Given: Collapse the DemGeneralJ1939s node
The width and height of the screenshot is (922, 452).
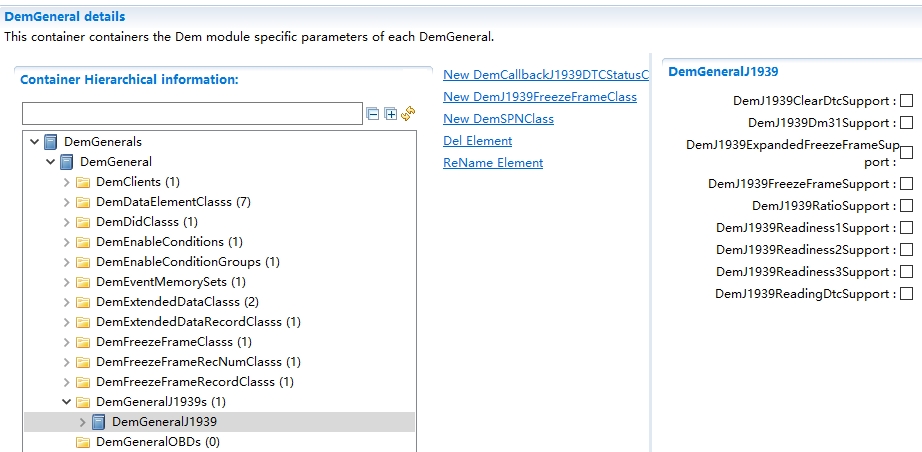Looking at the screenshot, I should coord(67,402).
